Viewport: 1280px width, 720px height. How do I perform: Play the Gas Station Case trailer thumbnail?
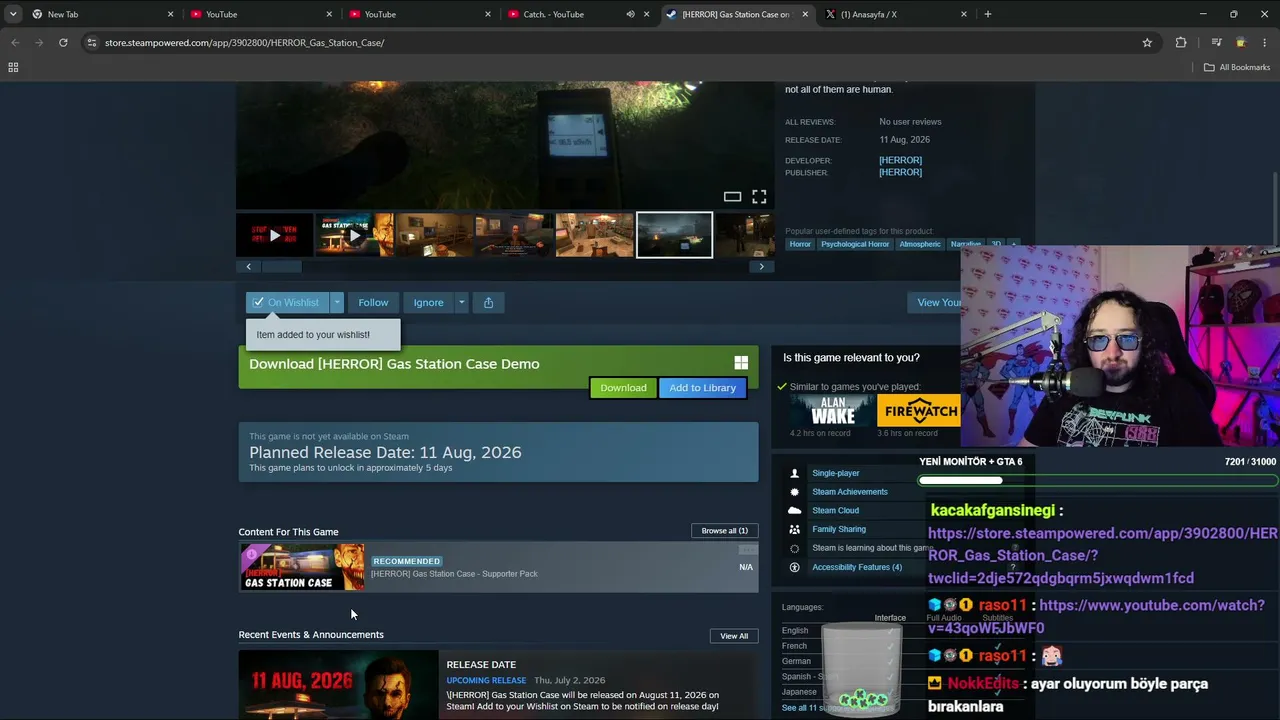(355, 235)
